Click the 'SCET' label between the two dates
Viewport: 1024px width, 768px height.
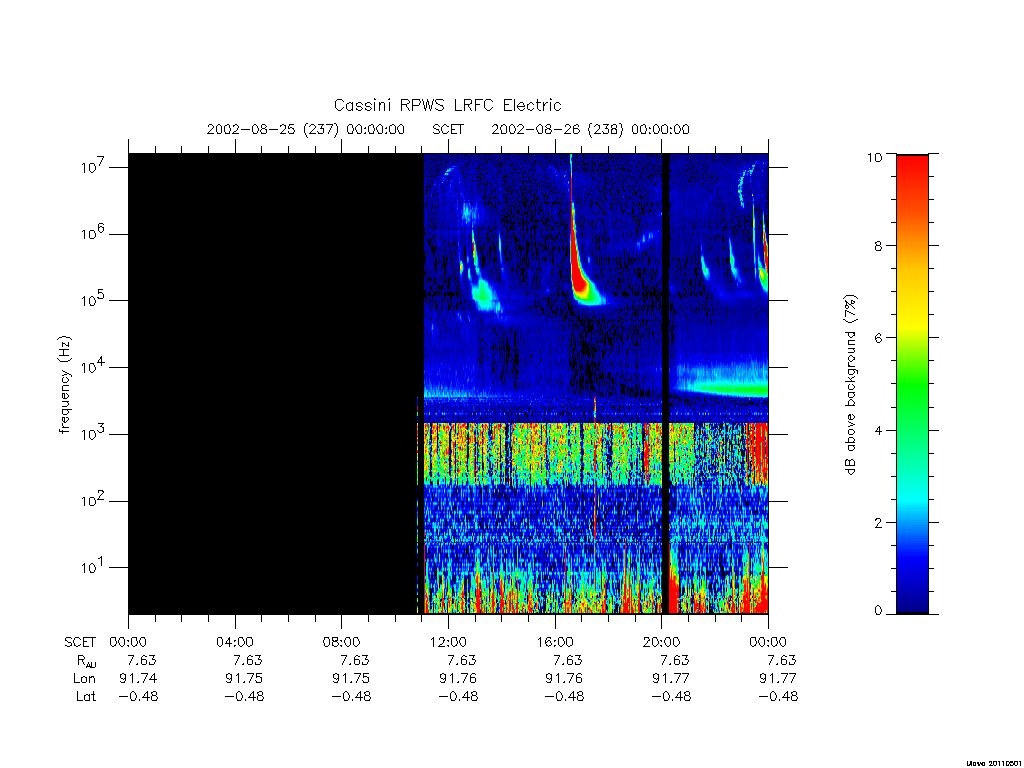click(x=448, y=129)
